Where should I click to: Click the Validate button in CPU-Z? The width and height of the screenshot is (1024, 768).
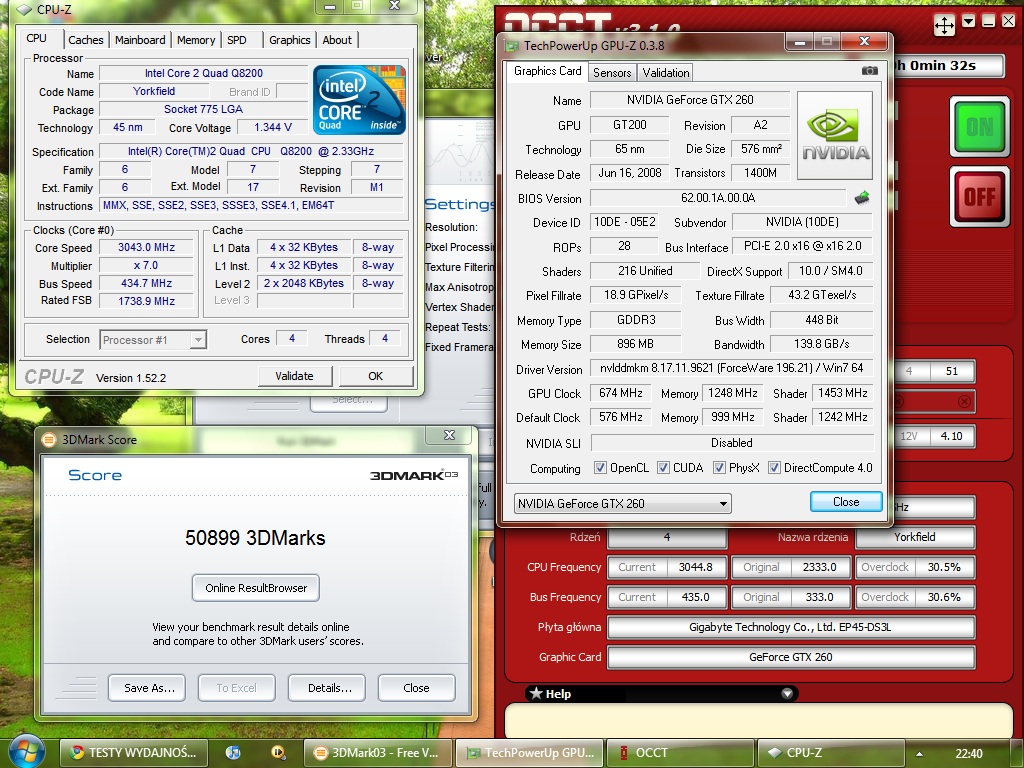coord(295,376)
